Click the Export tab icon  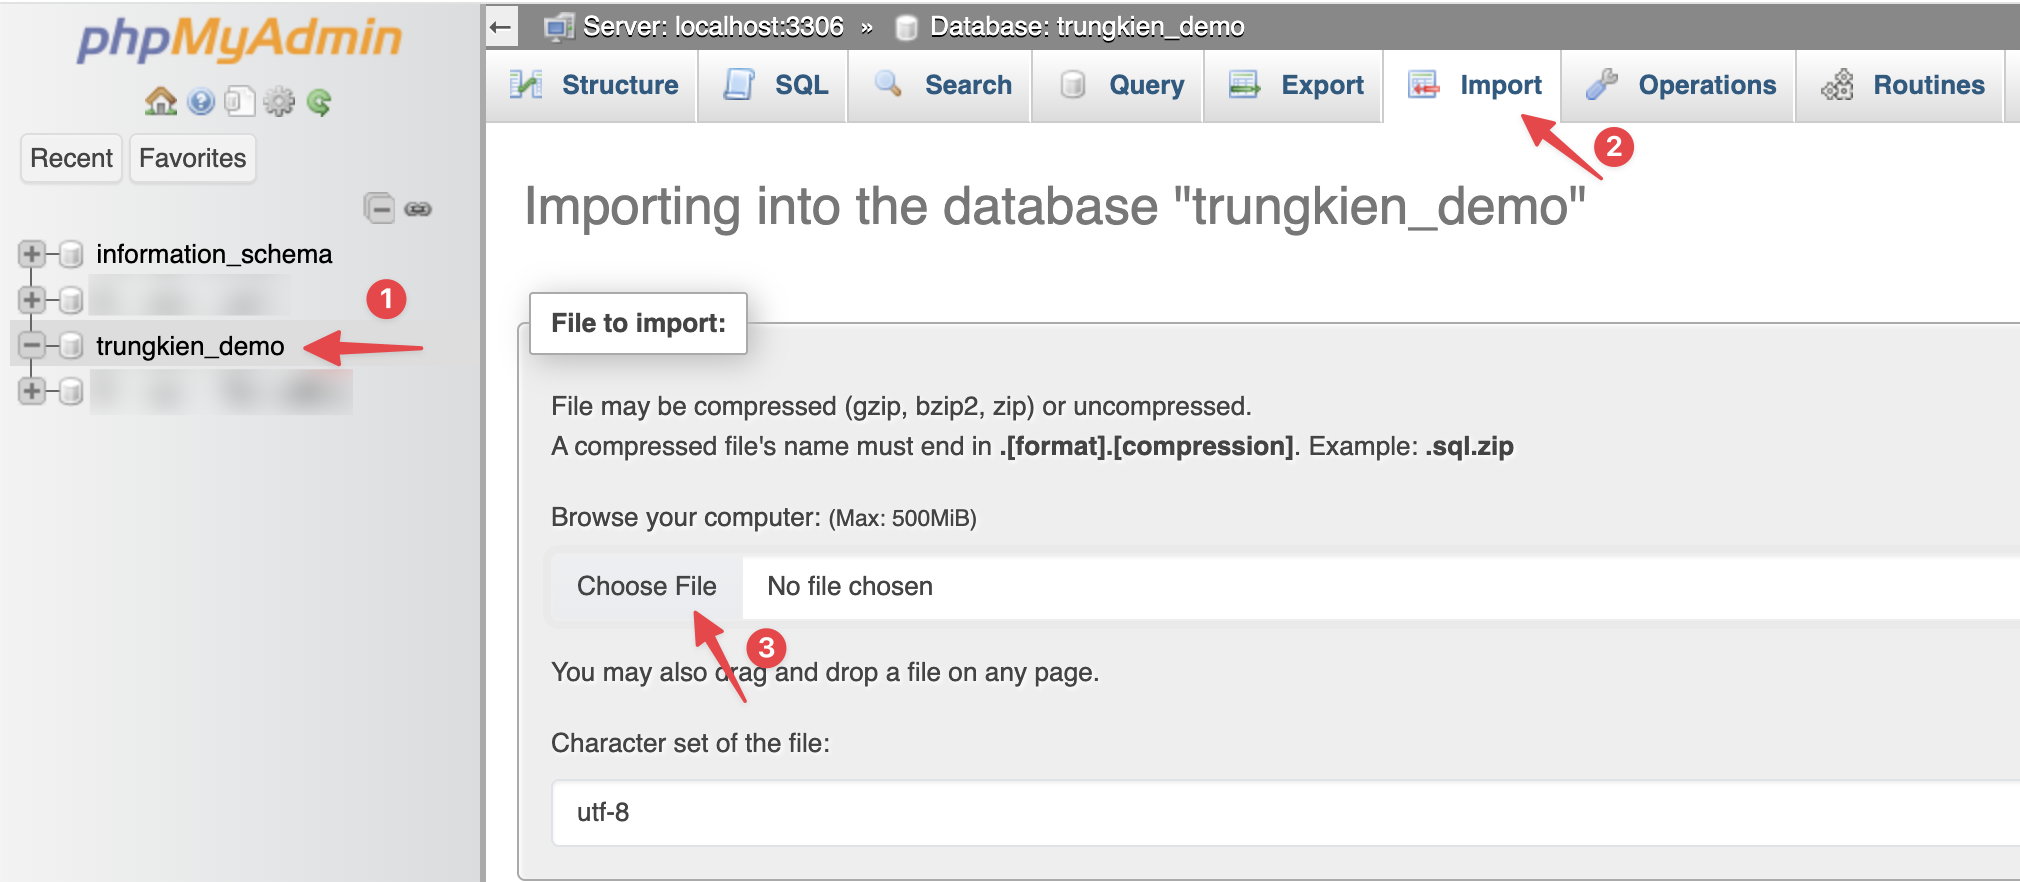(x=1244, y=85)
